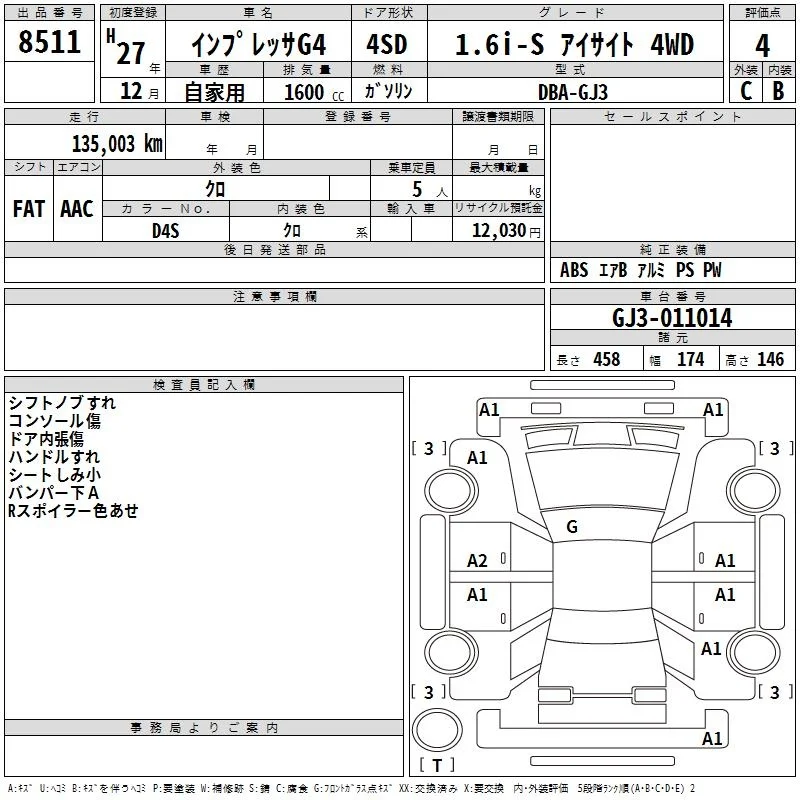The height and width of the screenshot is (800, 800).
Task: Select the カラーNo. header
Action: point(166,209)
